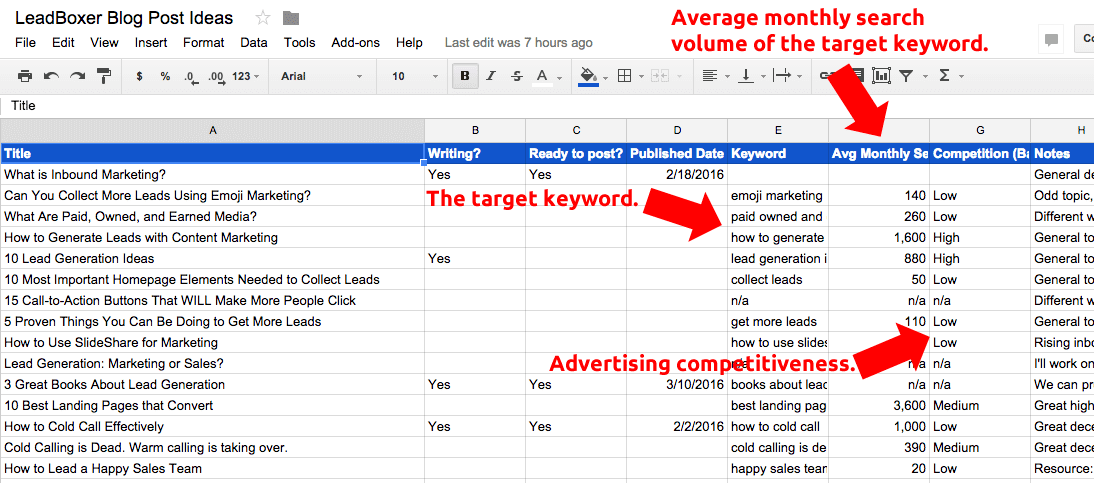Image resolution: width=1094 pixels, height=483 pixels.
Task: Select the search volume cell 1,600
Action: (879, 237)
